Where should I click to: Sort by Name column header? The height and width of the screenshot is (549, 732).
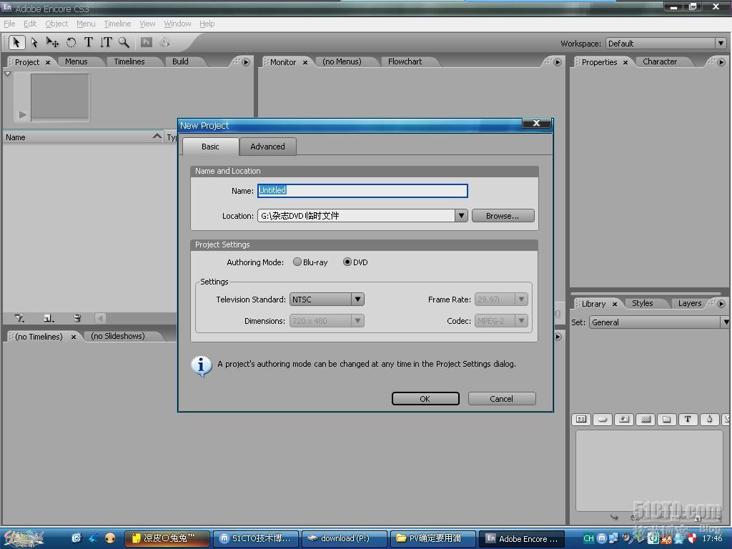coord(83,137)
